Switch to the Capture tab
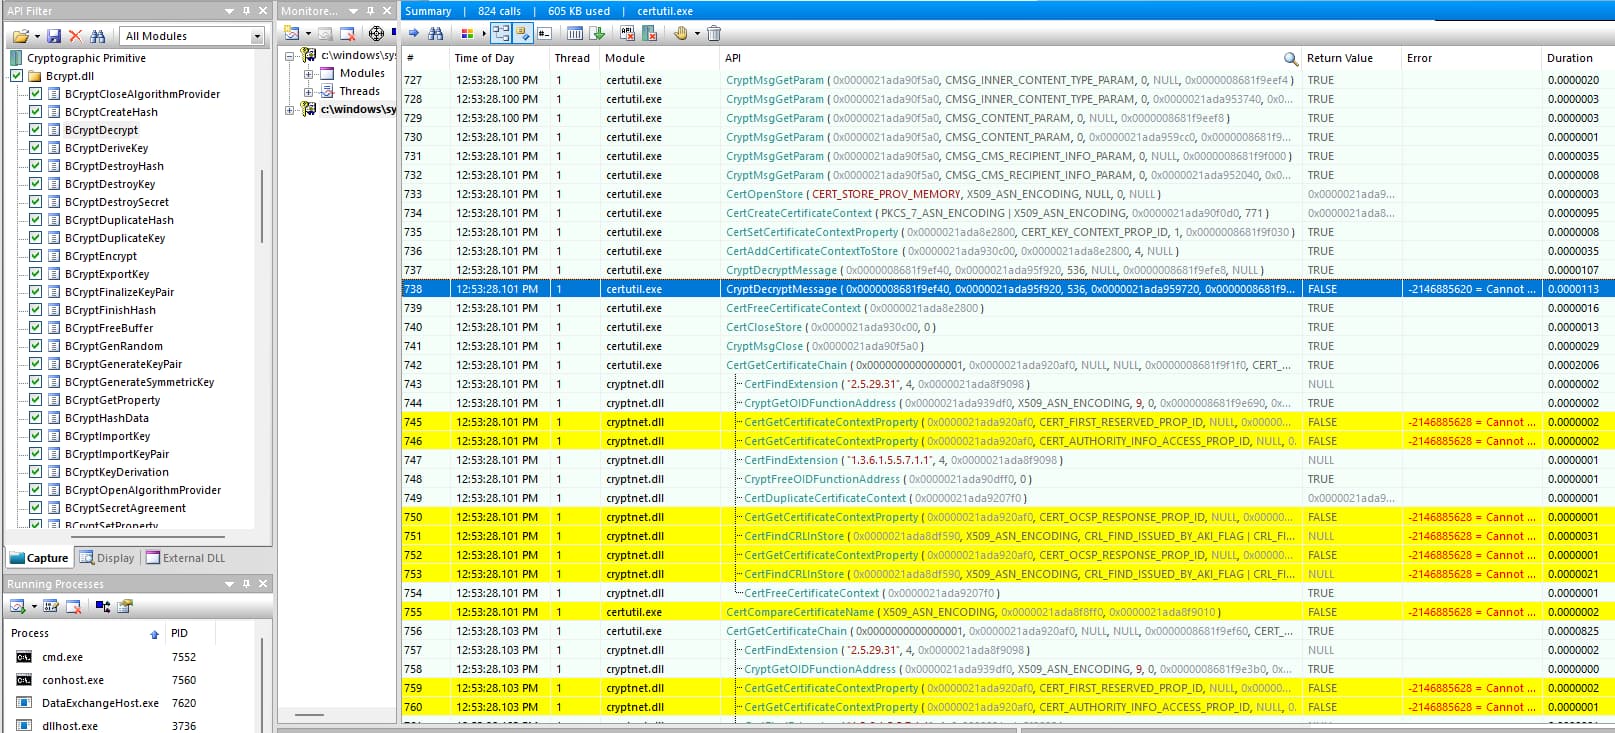The height and width of the screenshot is (733, 1615). [39, 558]
